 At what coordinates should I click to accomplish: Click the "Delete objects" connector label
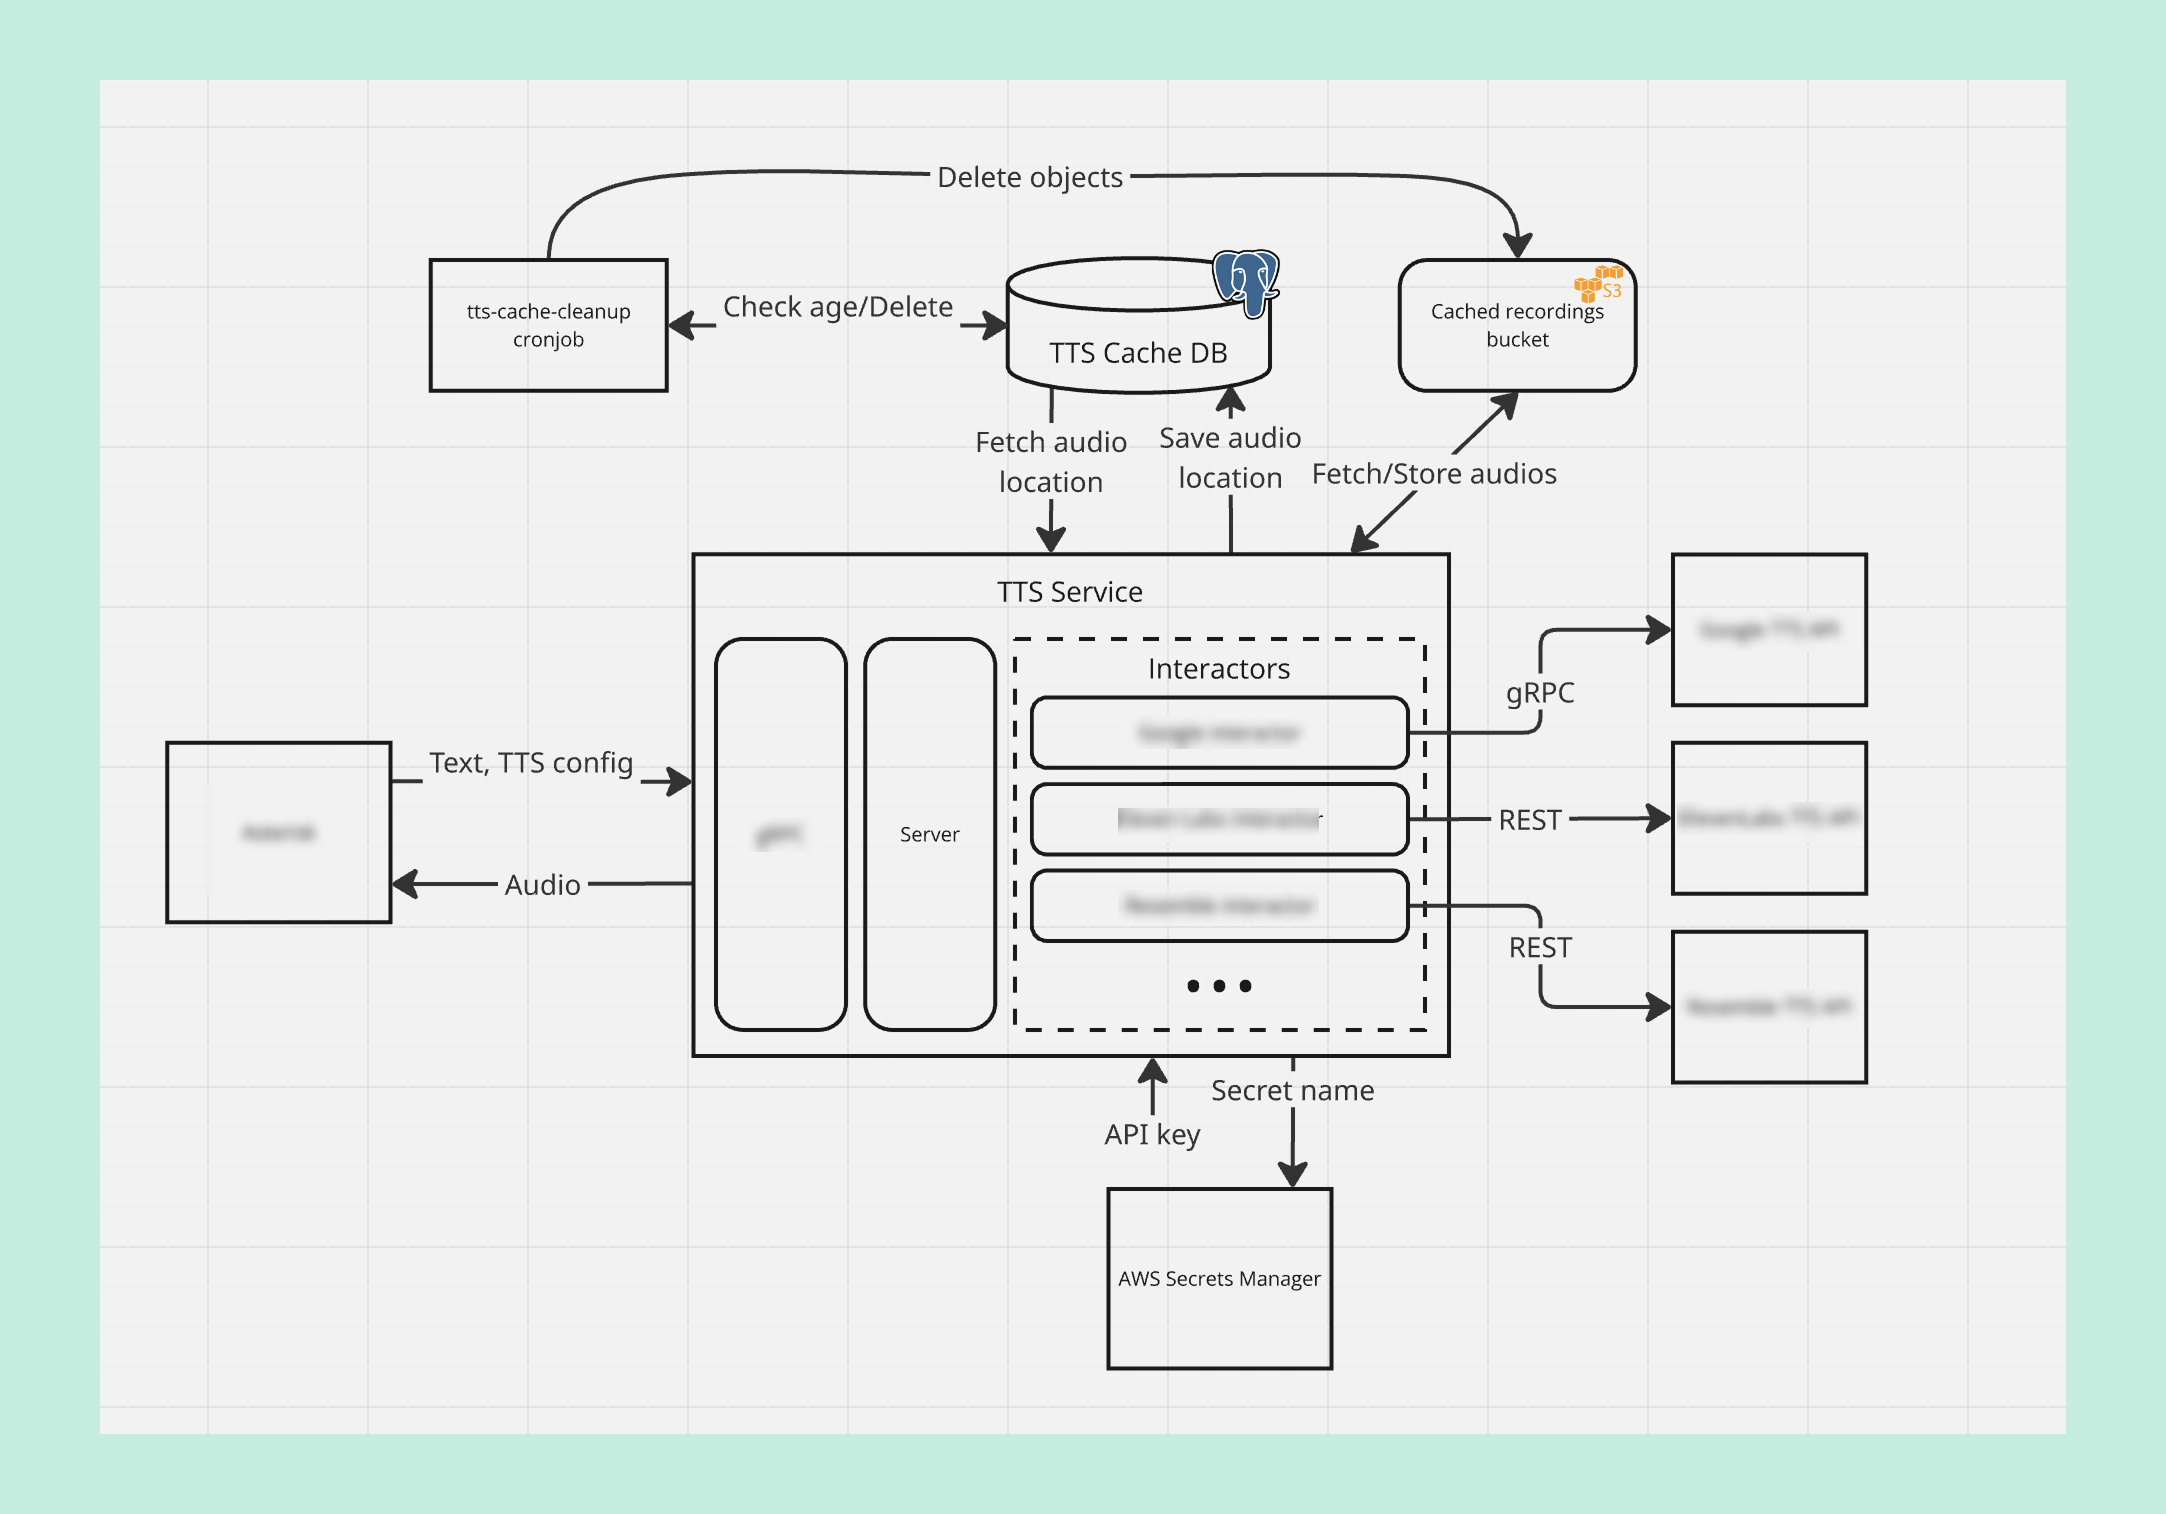click(x=1029, y=177)
